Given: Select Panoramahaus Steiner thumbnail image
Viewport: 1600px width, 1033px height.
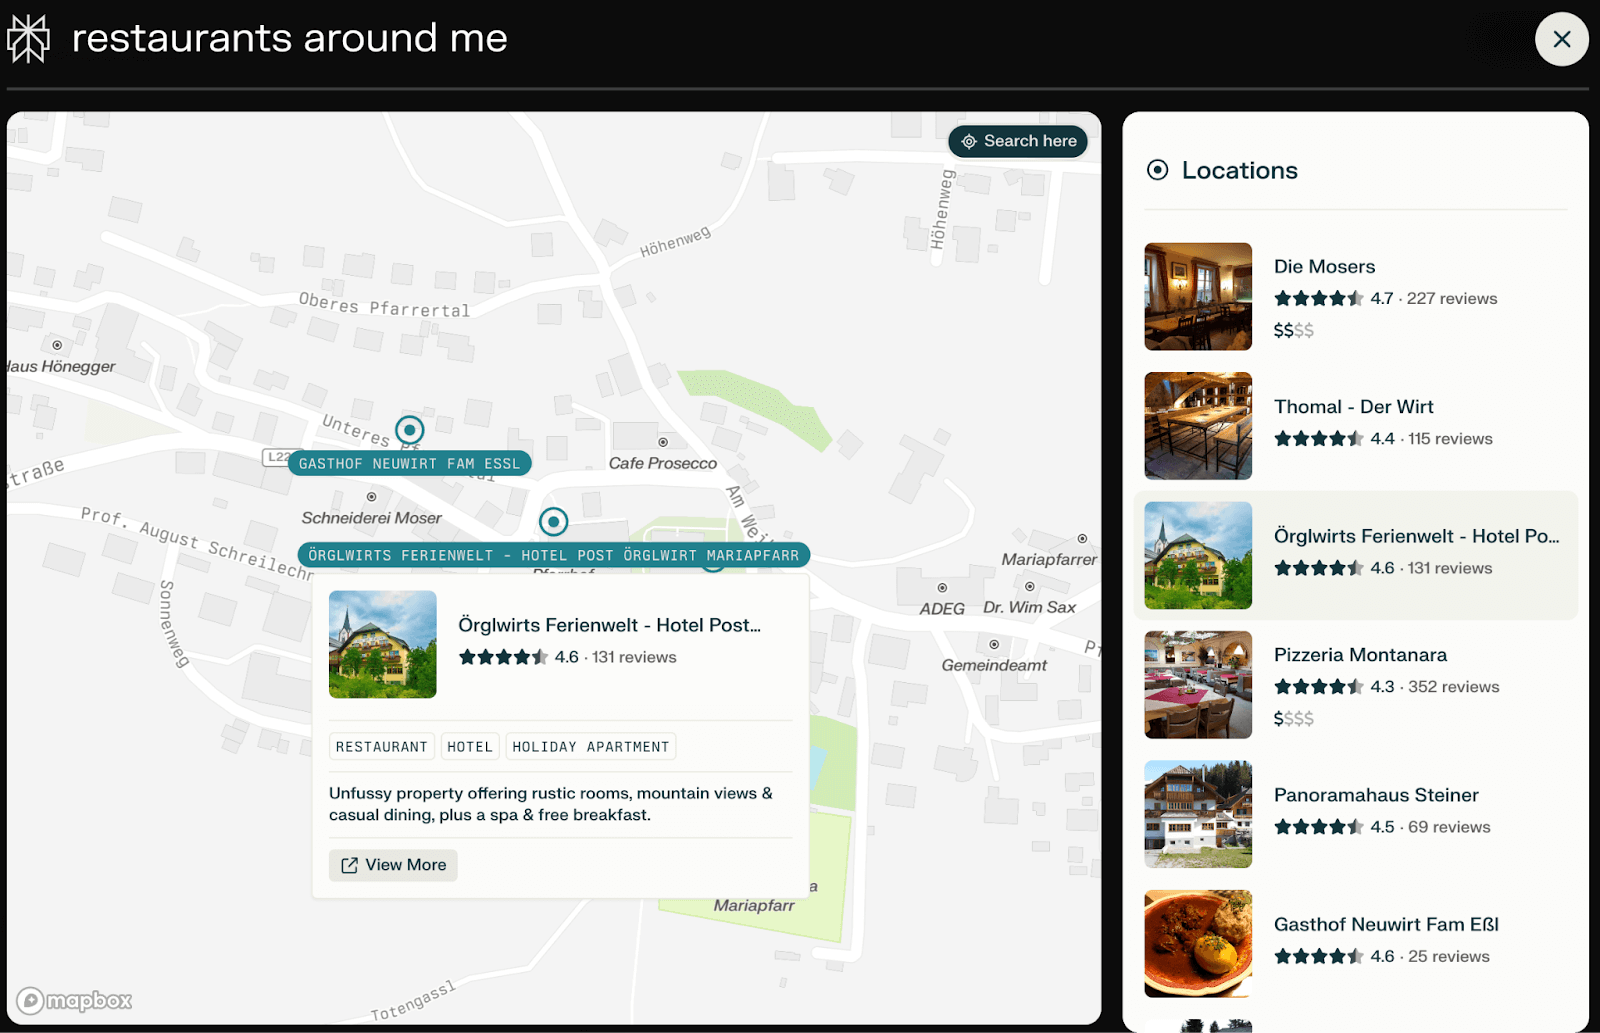Looking at the screenshot, I should tap(1198, 814).
